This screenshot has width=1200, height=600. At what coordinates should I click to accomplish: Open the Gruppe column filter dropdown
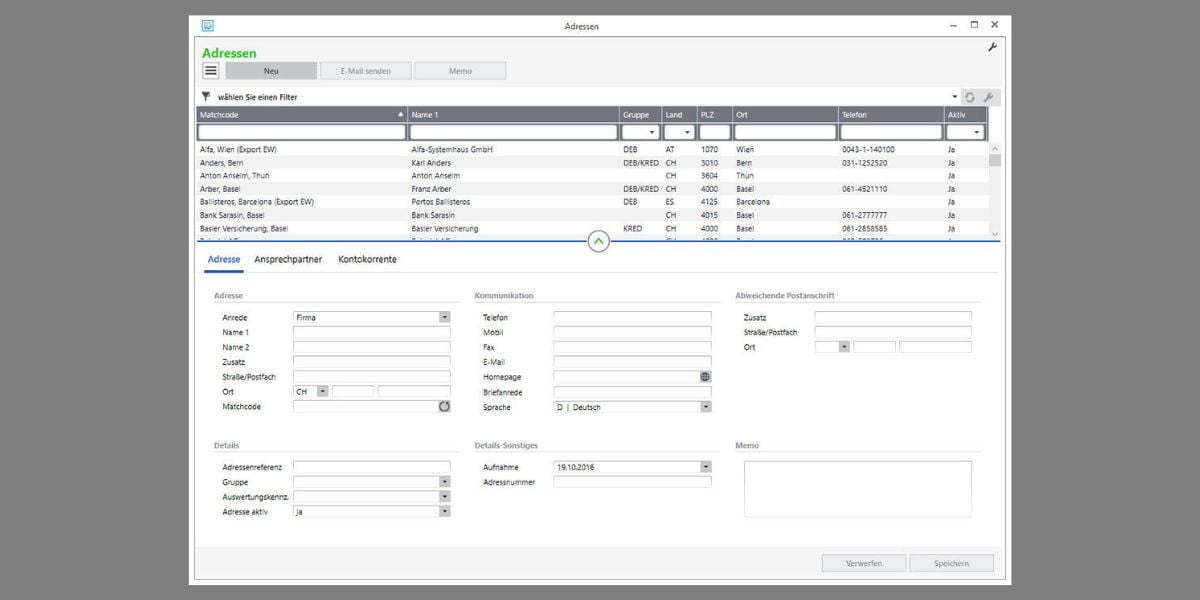click(x=652, y=132)
